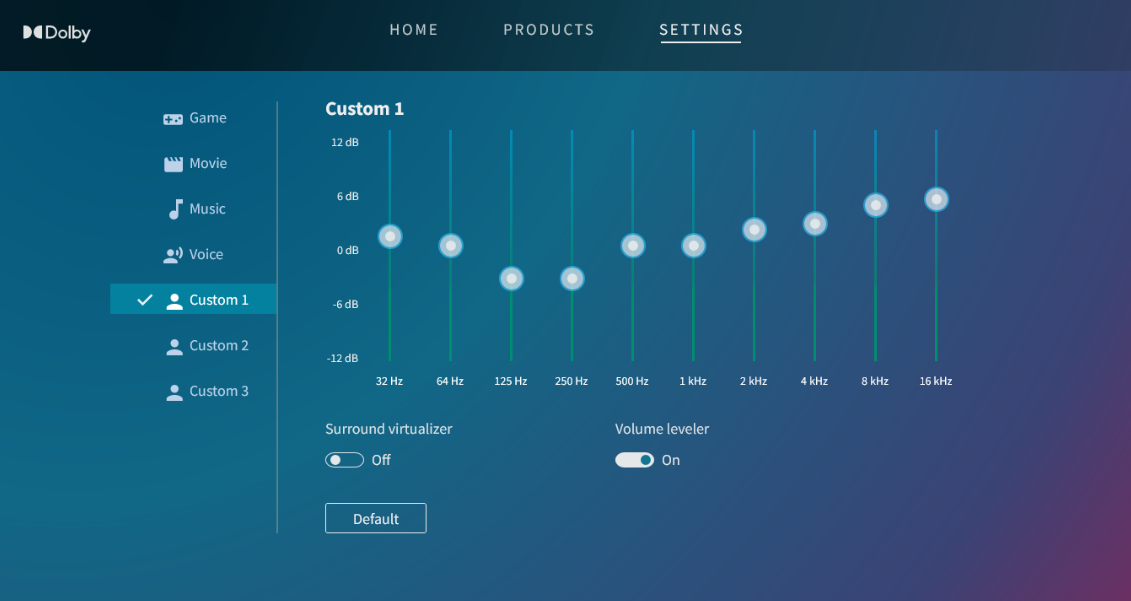1131x601 pixels.
Task: Open the HOME tab
Action: click(414, 30)
